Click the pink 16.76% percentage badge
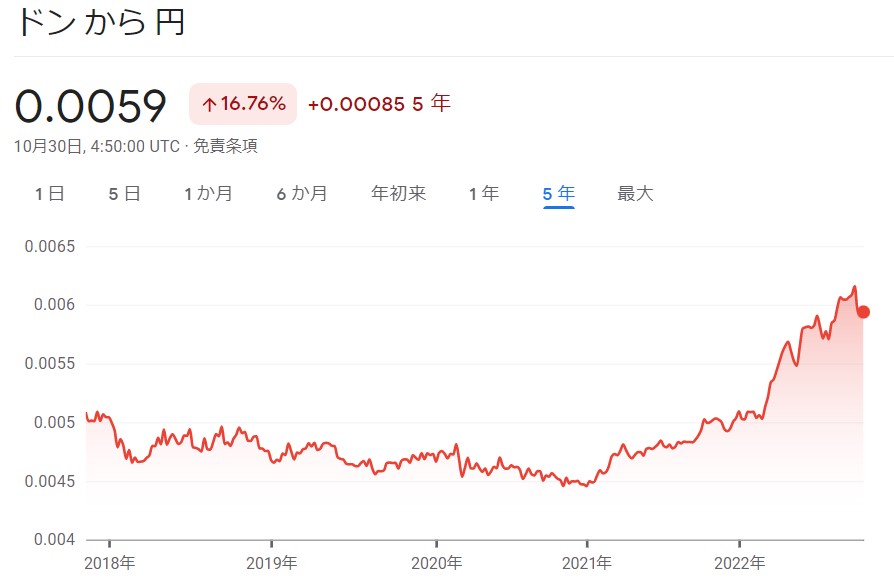This screenshot has width=894, height=579. pos(244,102)
